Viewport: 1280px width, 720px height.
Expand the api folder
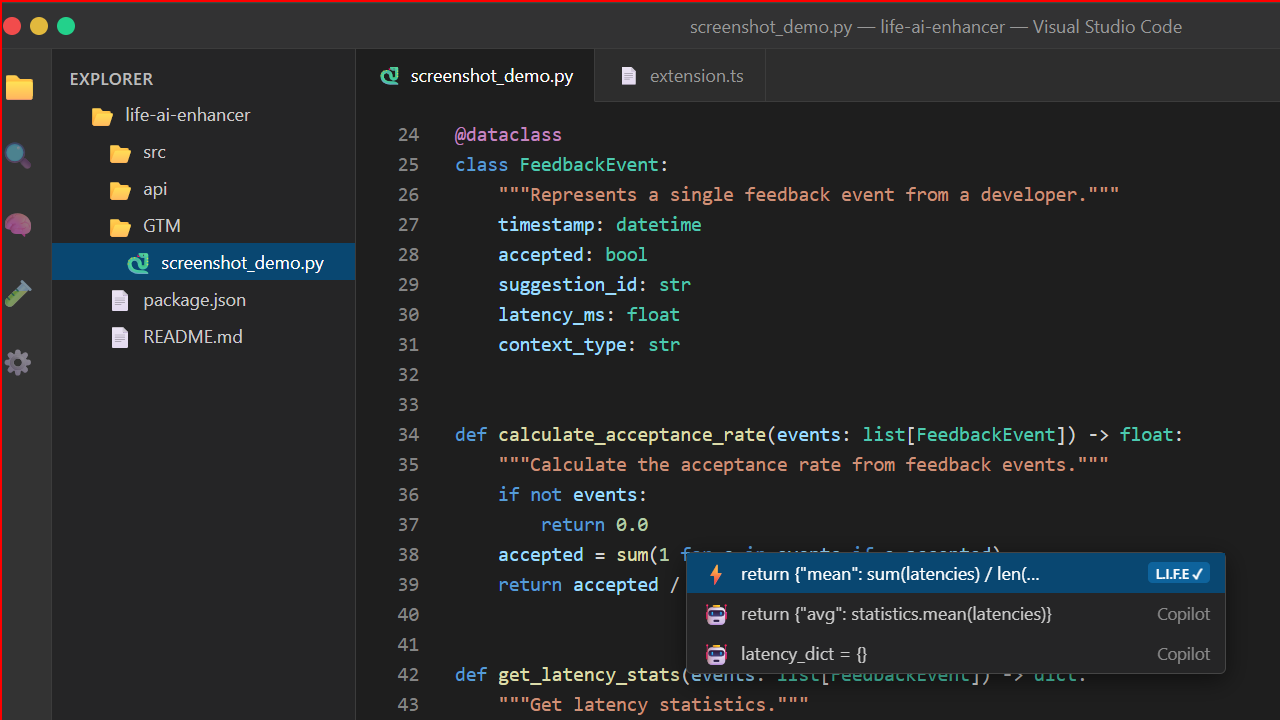click(x=203, y=189)
